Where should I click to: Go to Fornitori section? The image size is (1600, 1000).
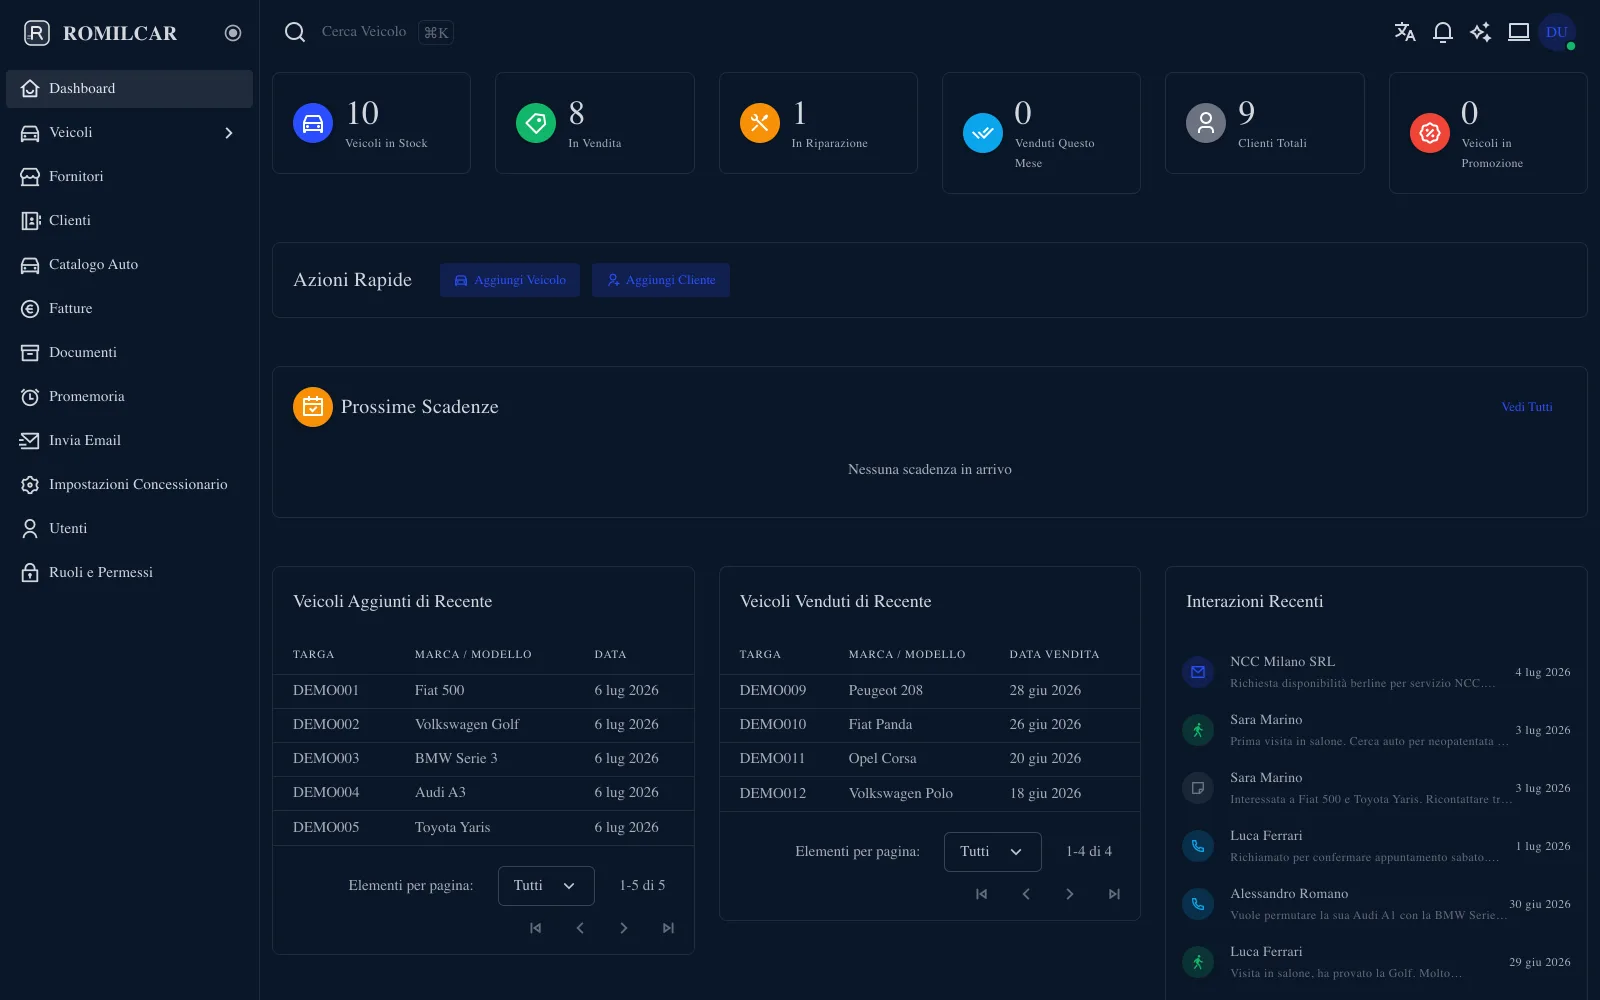[129, 176]
